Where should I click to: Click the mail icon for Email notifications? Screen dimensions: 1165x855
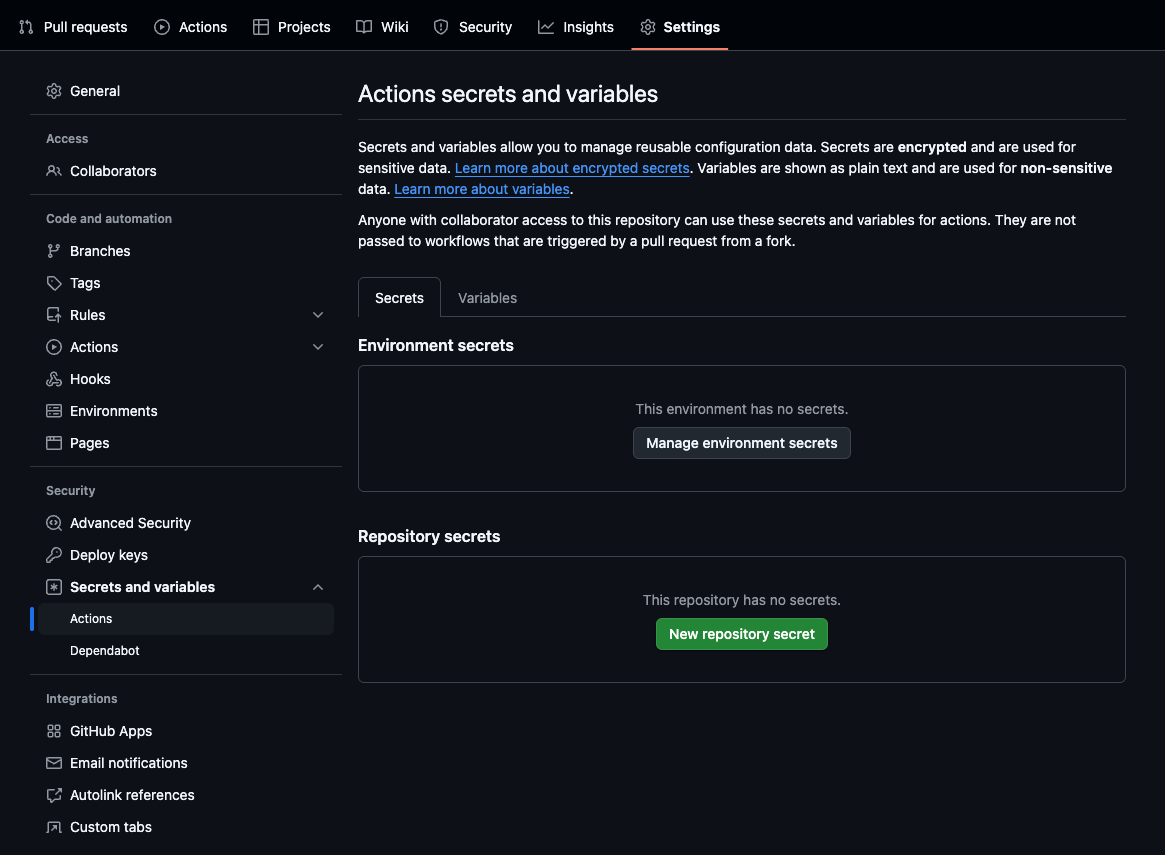(54, 763)
